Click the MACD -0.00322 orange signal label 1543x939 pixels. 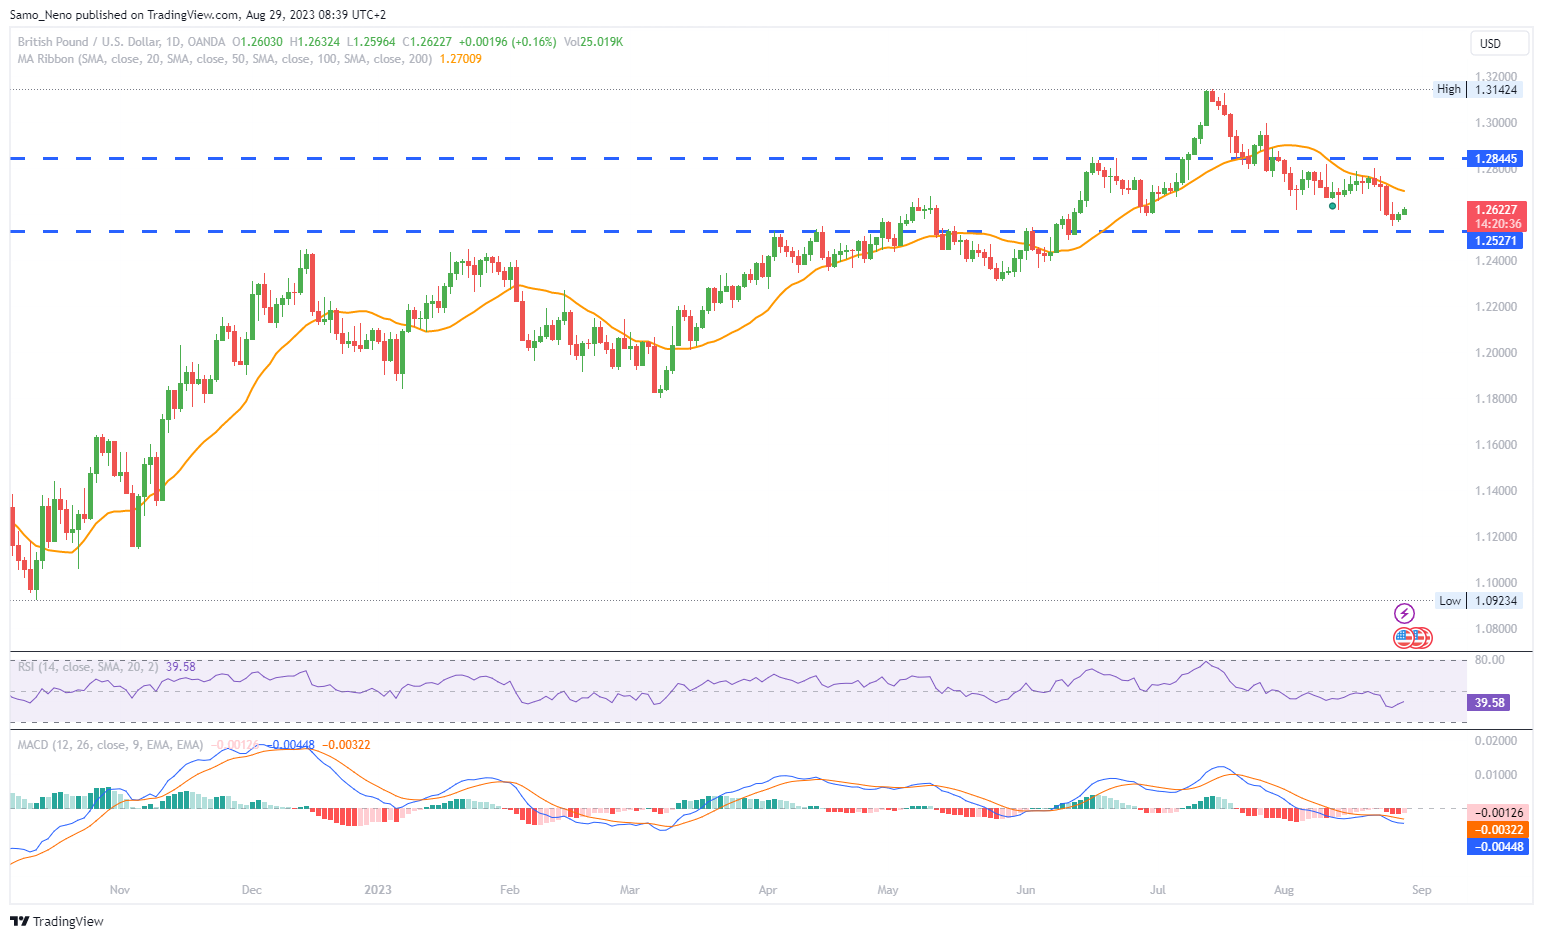click(1497, 829)
